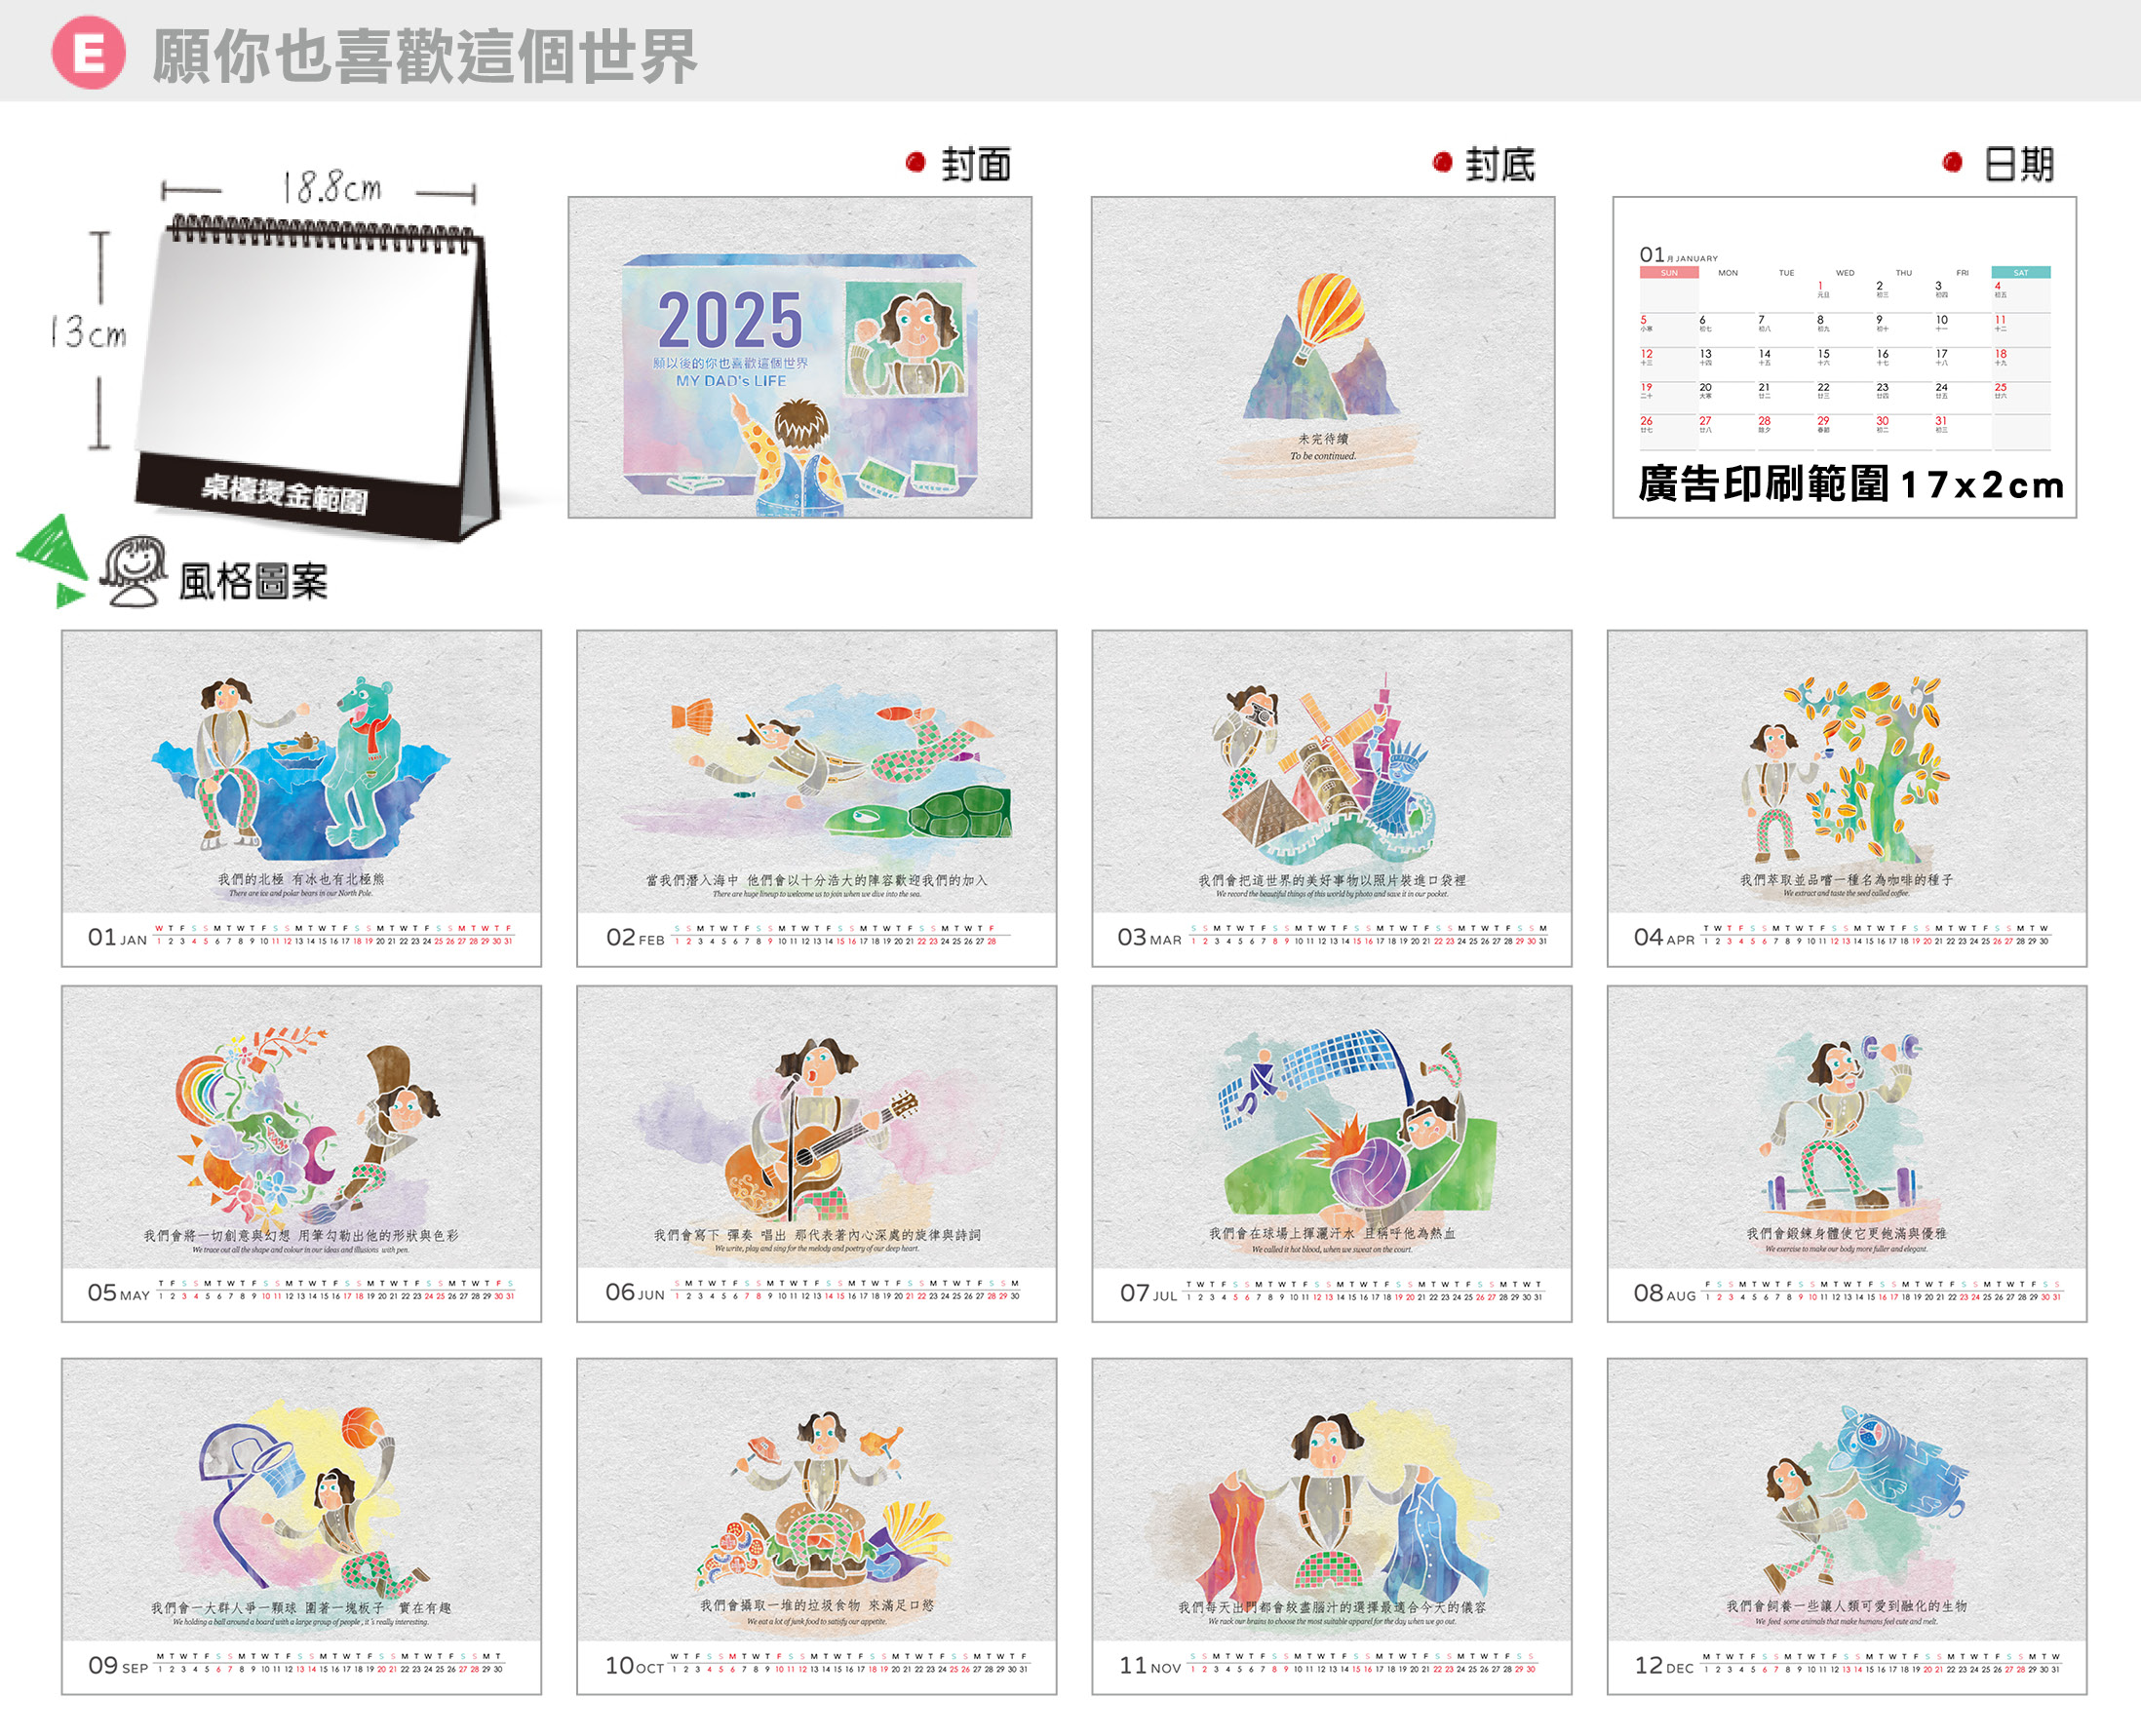Select the 01 JAN polar bear page
The image size is (2141, 1736).
[x=301, y=797]
